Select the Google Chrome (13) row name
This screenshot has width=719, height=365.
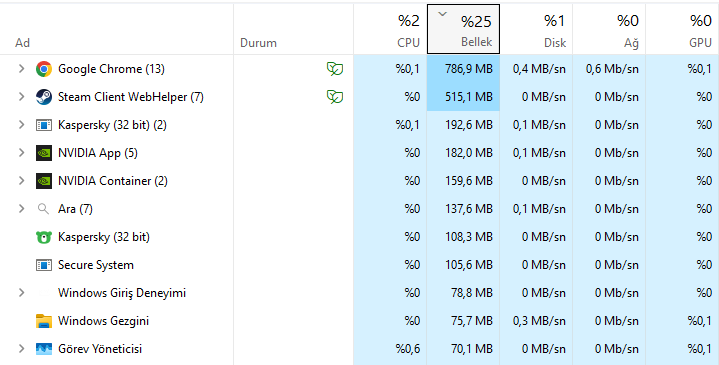(111, 69)
